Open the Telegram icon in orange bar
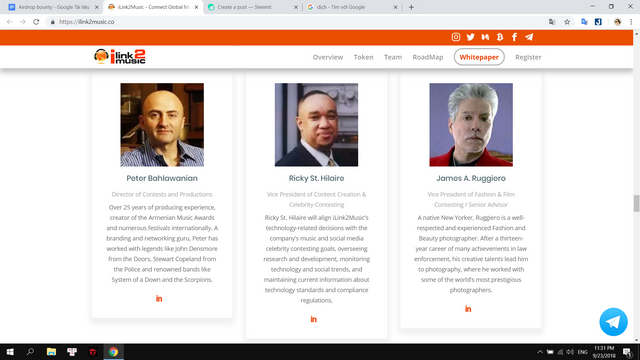 pyautogui.click(x=529, y=37)
